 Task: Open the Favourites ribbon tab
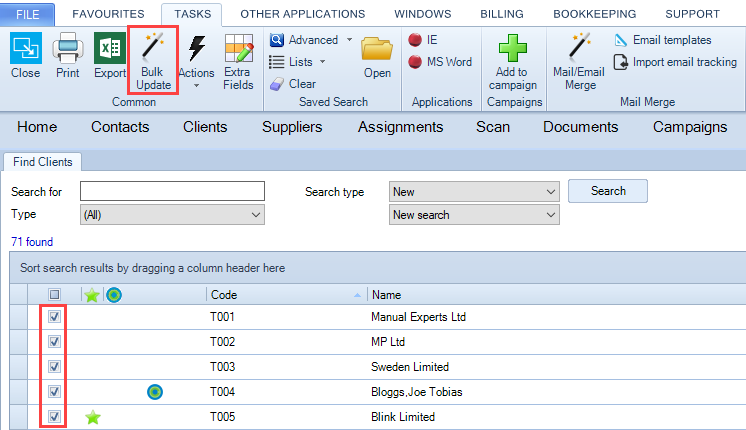pyautogui.click(x=108, y=14)
